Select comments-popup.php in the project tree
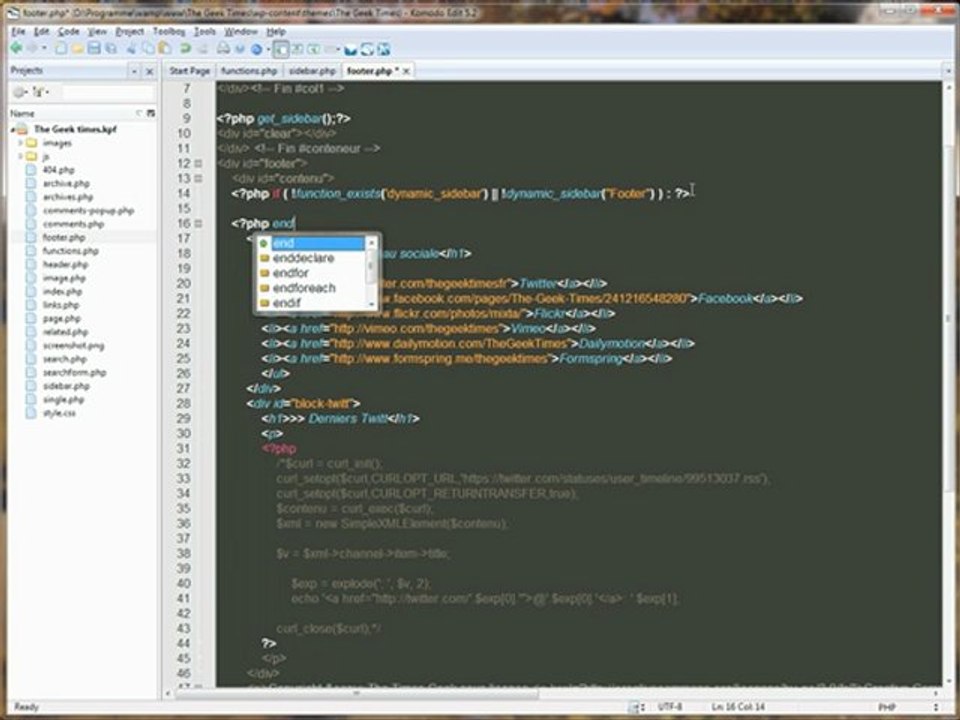The width and height of the screenshot is (960, 720). click(88, 210)
